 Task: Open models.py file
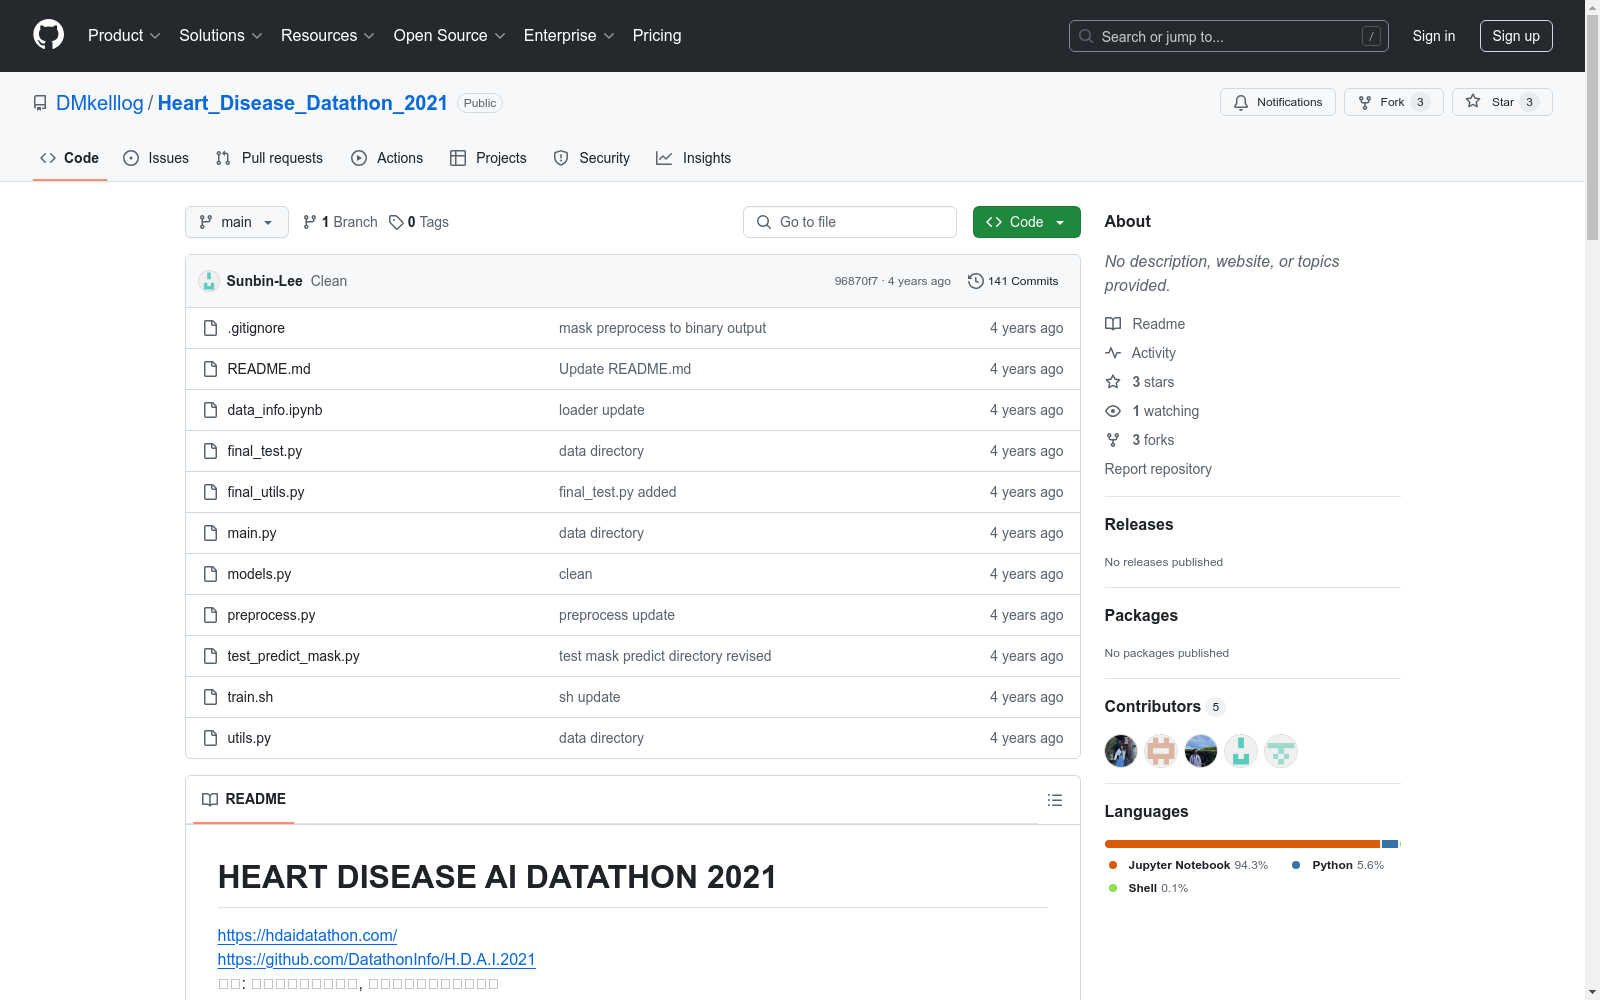259,574
